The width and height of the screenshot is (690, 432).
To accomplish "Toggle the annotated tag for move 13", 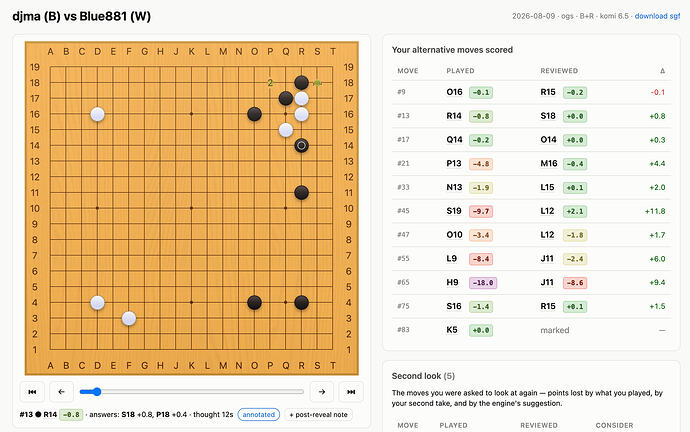I will point(259,414).
